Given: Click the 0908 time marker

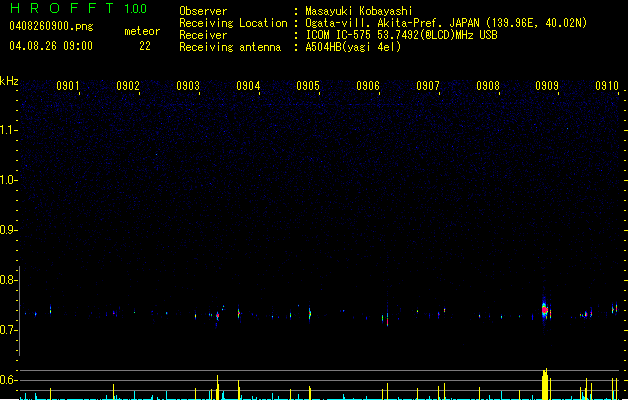Looking at the screenshot, I should (x=488, y=86).
